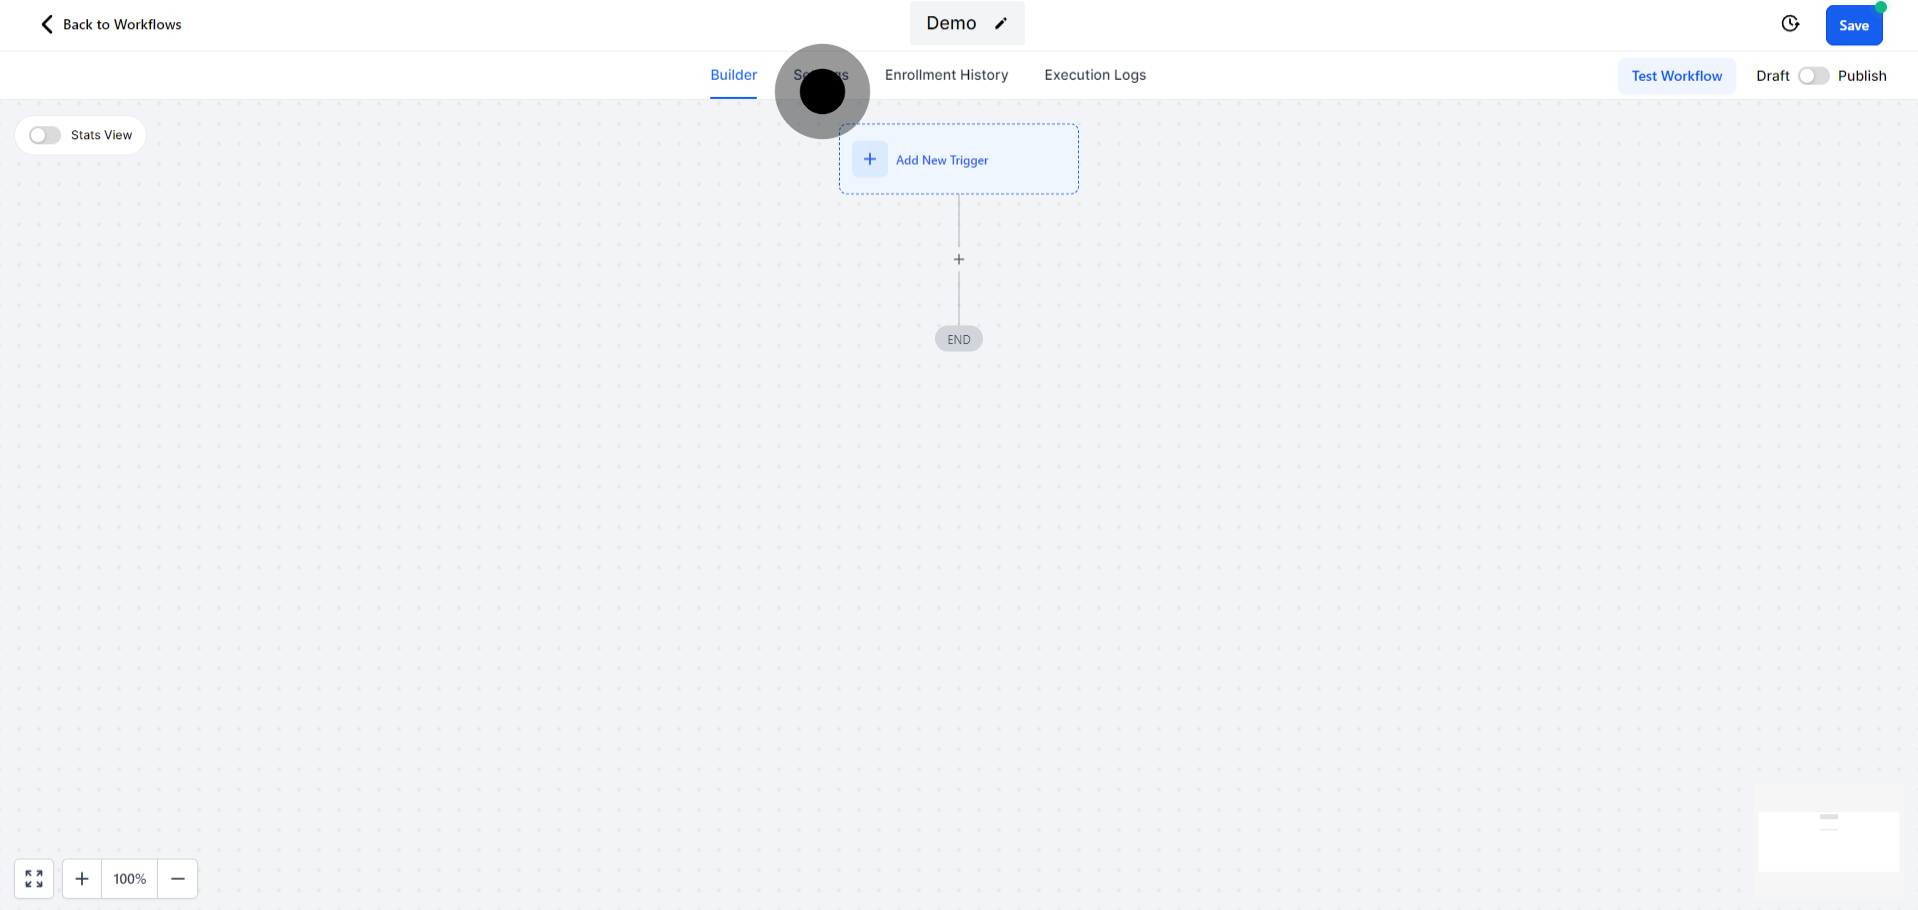Click Back to Workflows link
Image resolution: width=1918 pixels, height=910 pixels.
click(122, 24)
